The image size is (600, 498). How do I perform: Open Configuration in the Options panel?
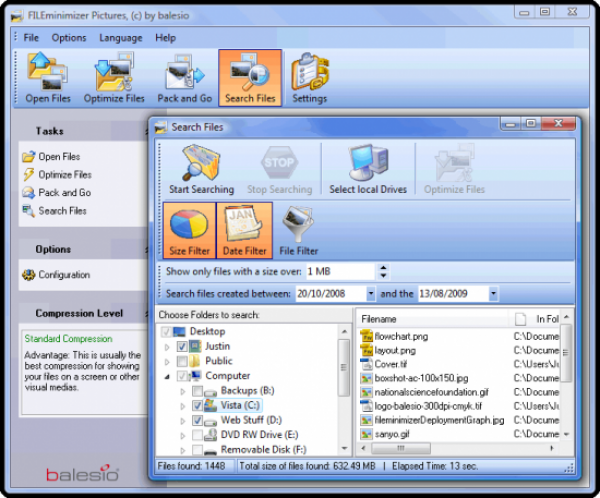(56, 275)
